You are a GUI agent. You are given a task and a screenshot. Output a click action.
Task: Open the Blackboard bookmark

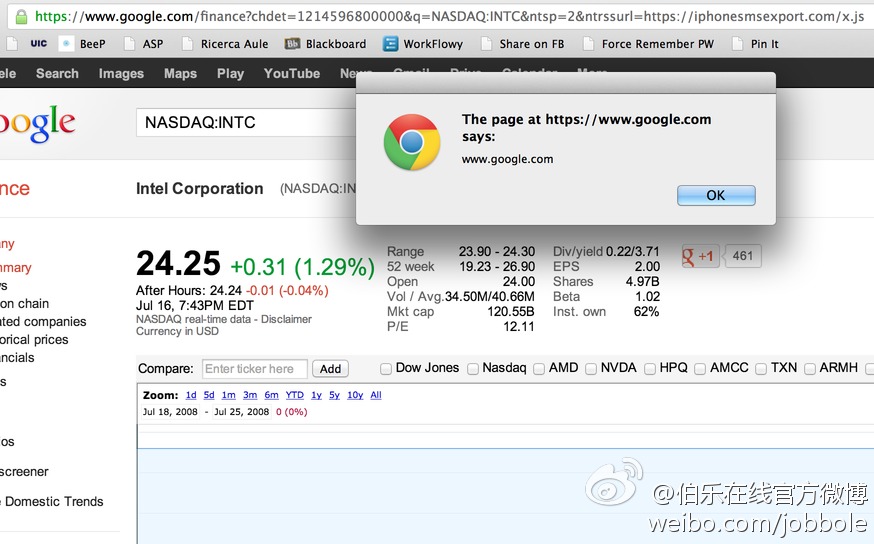326,43
